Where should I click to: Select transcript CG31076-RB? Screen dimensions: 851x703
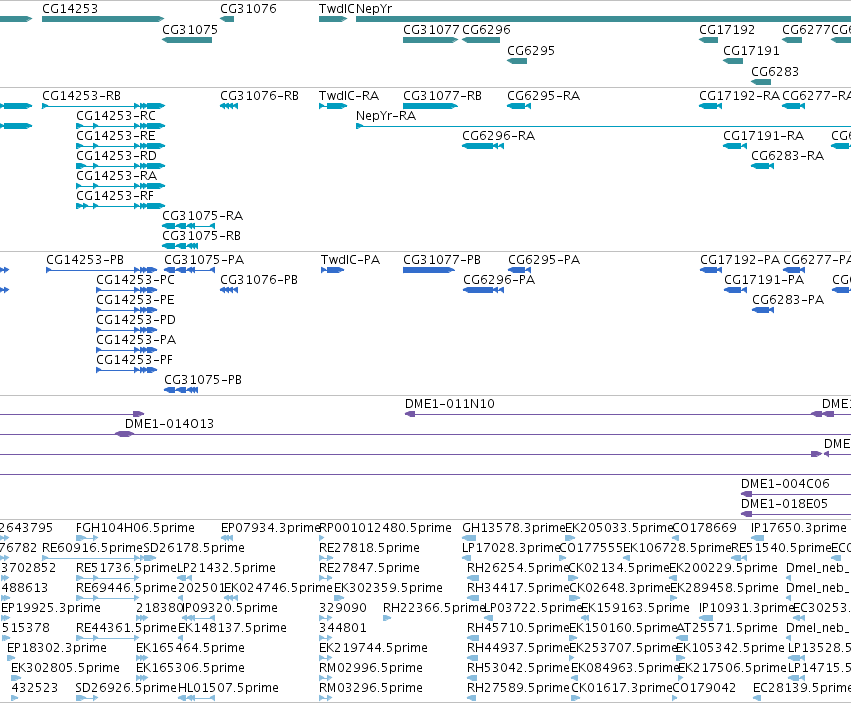click(x=259, y=96)
